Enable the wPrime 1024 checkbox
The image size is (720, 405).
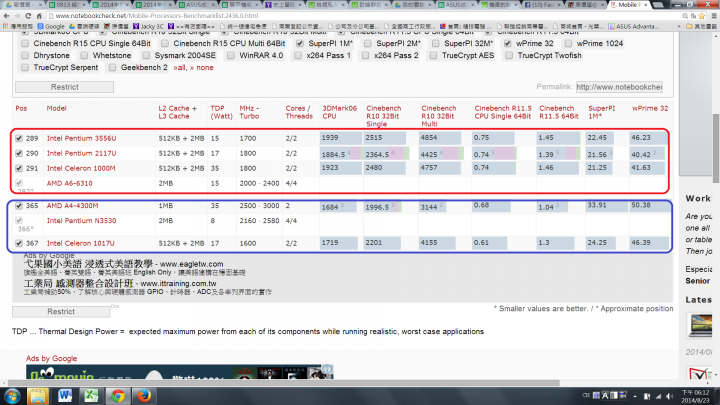(x=568, y=44)
